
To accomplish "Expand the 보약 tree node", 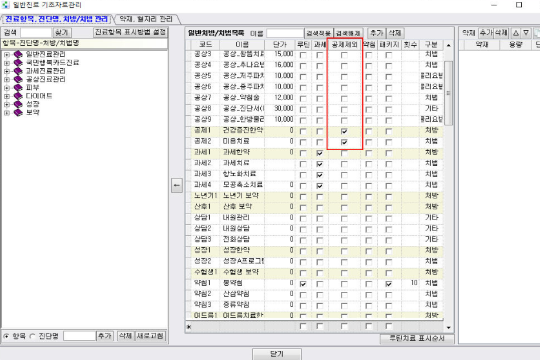I will coord(7,112).
